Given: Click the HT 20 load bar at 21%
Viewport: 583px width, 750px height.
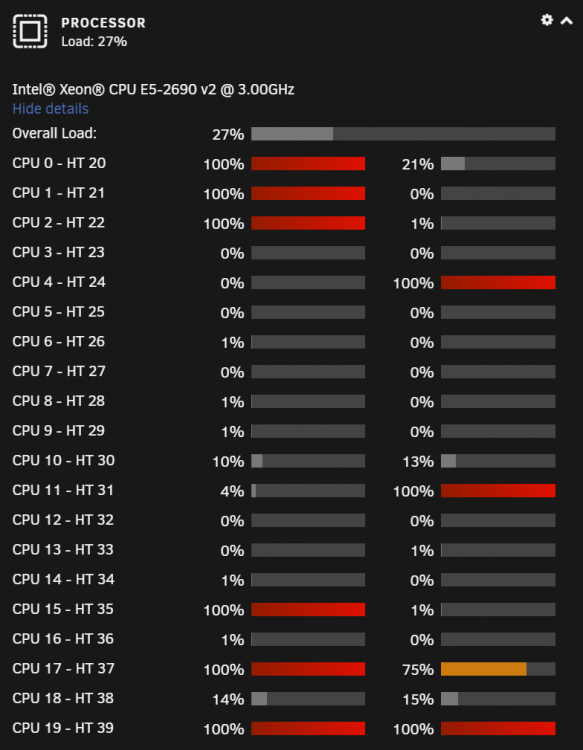Looking at the screenshot, I should (x=498, y=164).
